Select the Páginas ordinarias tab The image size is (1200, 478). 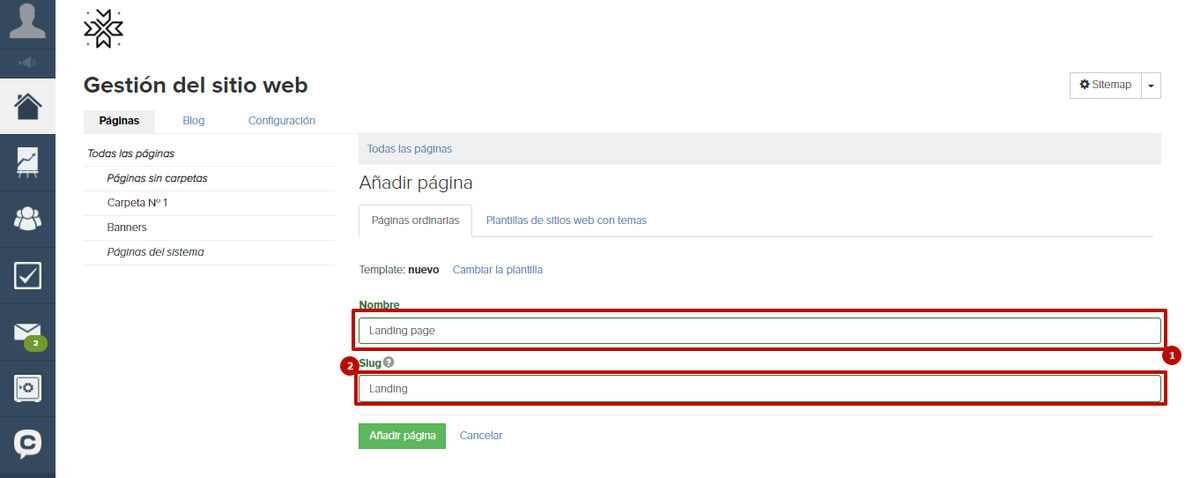[415, 220]
